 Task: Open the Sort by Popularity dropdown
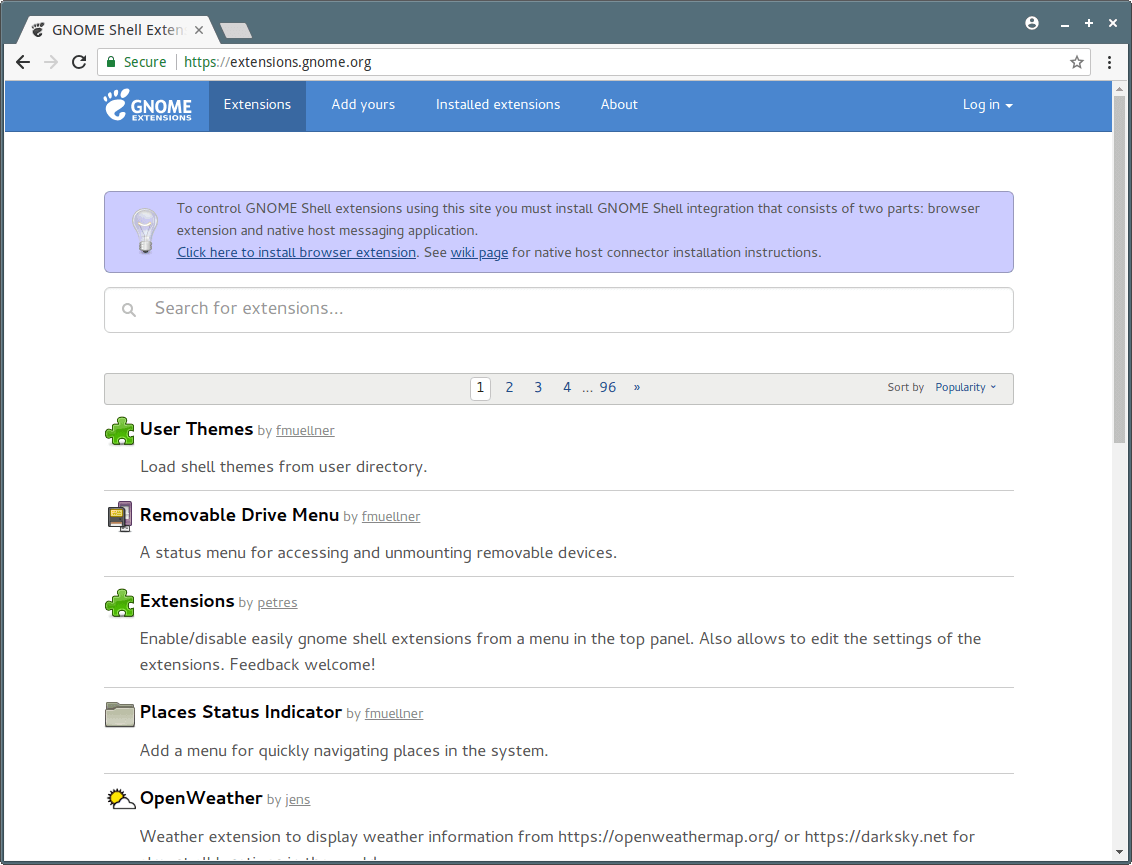tap(965, 388)
